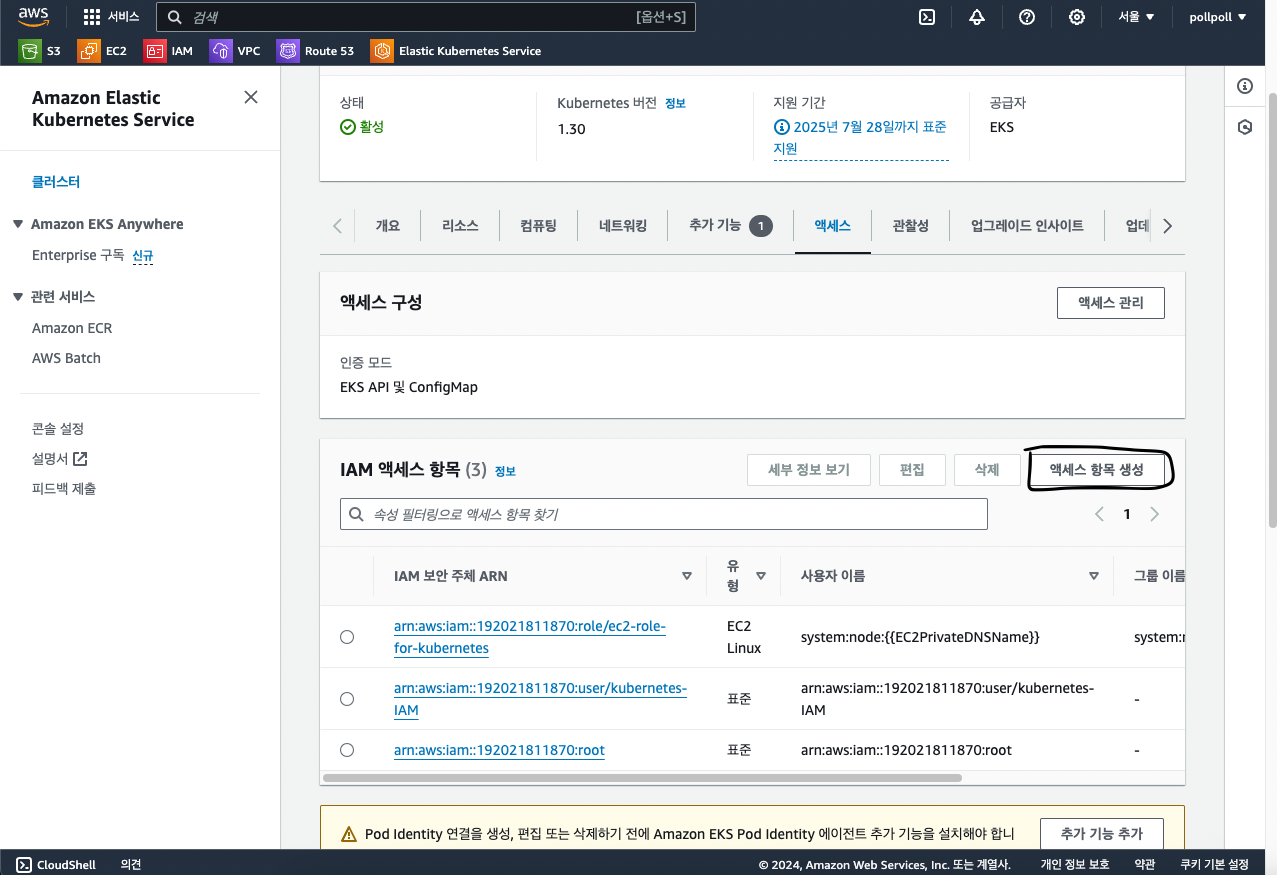The image size is (1277, 875).
Task: Switch to 관찰성 tab
Action: [x=911, y=226]
